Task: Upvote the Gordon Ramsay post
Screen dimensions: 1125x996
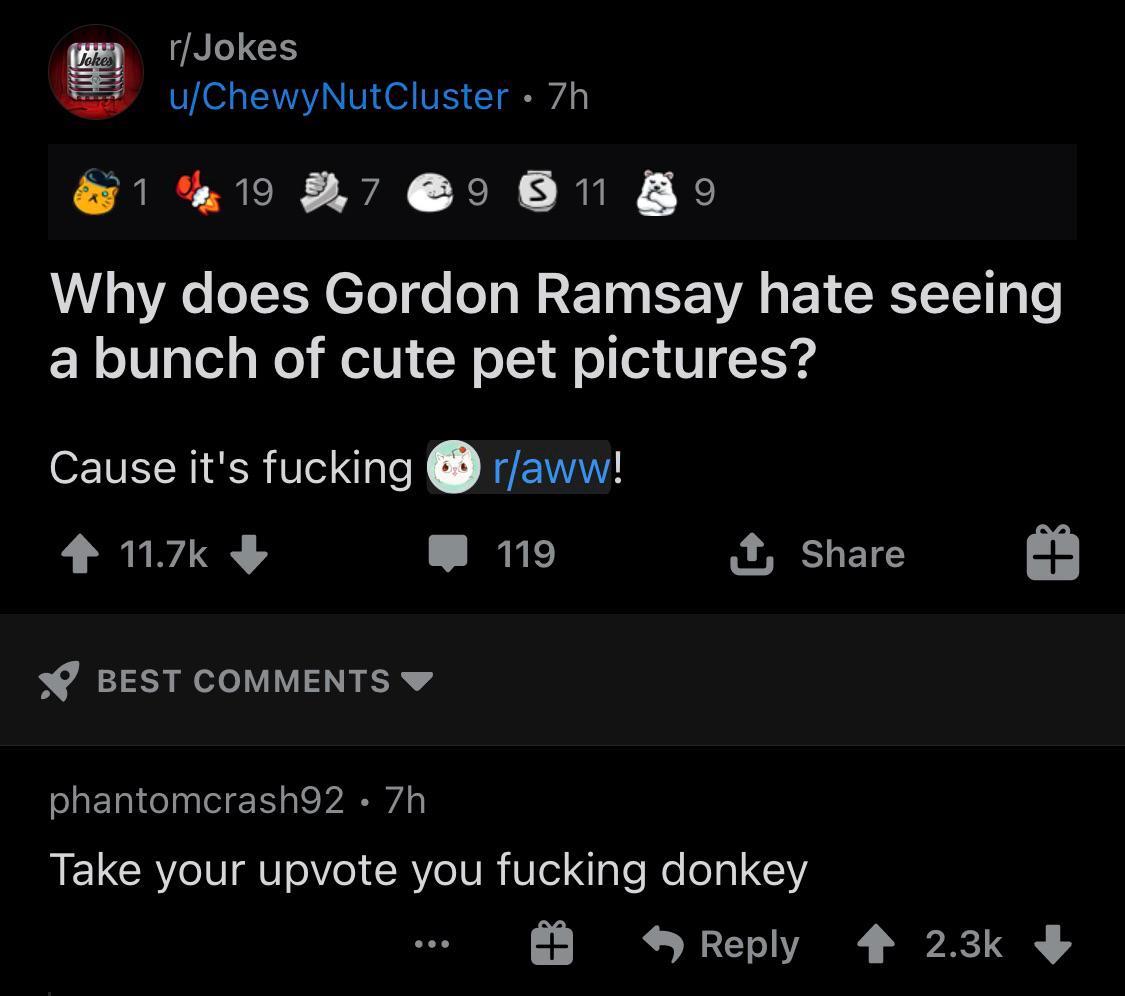Action: point(78,554)
